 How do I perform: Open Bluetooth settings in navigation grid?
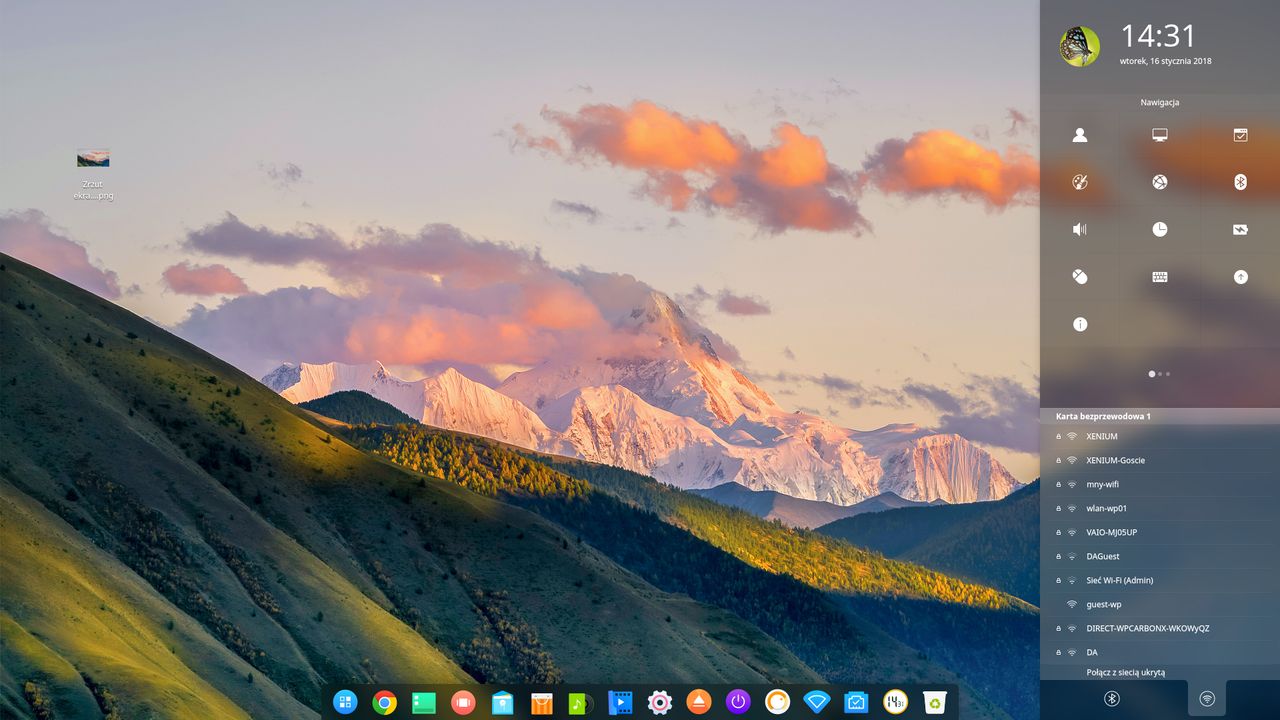coord(1240,182)
